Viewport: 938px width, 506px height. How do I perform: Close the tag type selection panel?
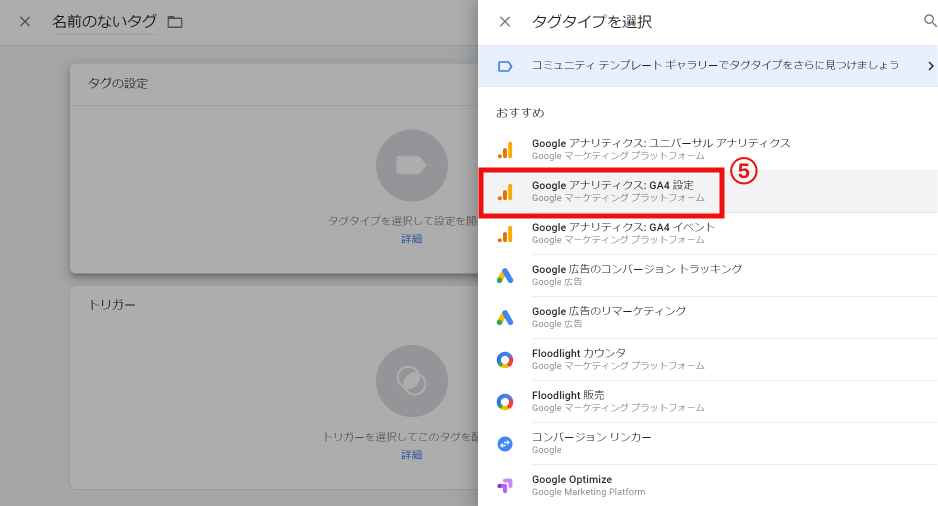(505, 22)
